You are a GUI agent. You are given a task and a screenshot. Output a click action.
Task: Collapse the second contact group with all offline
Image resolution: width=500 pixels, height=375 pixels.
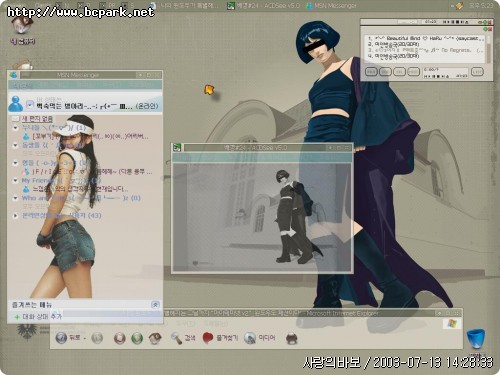15,145
